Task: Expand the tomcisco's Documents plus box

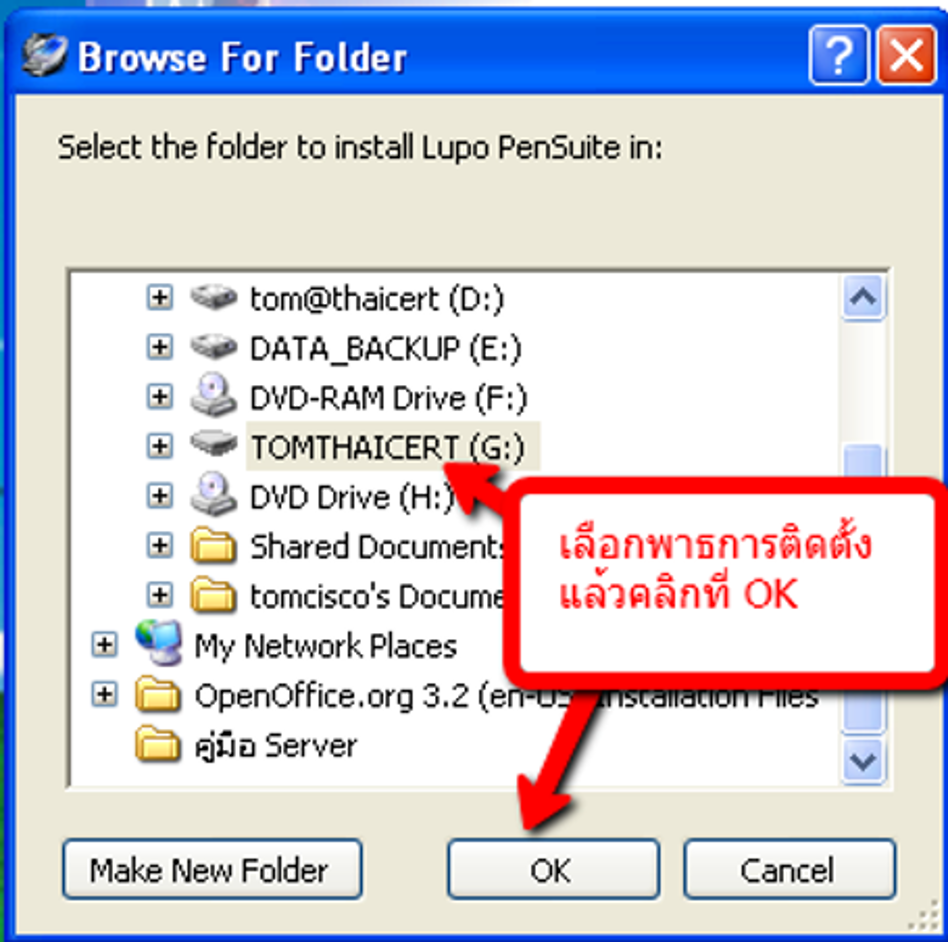Action: click(160, 595)
